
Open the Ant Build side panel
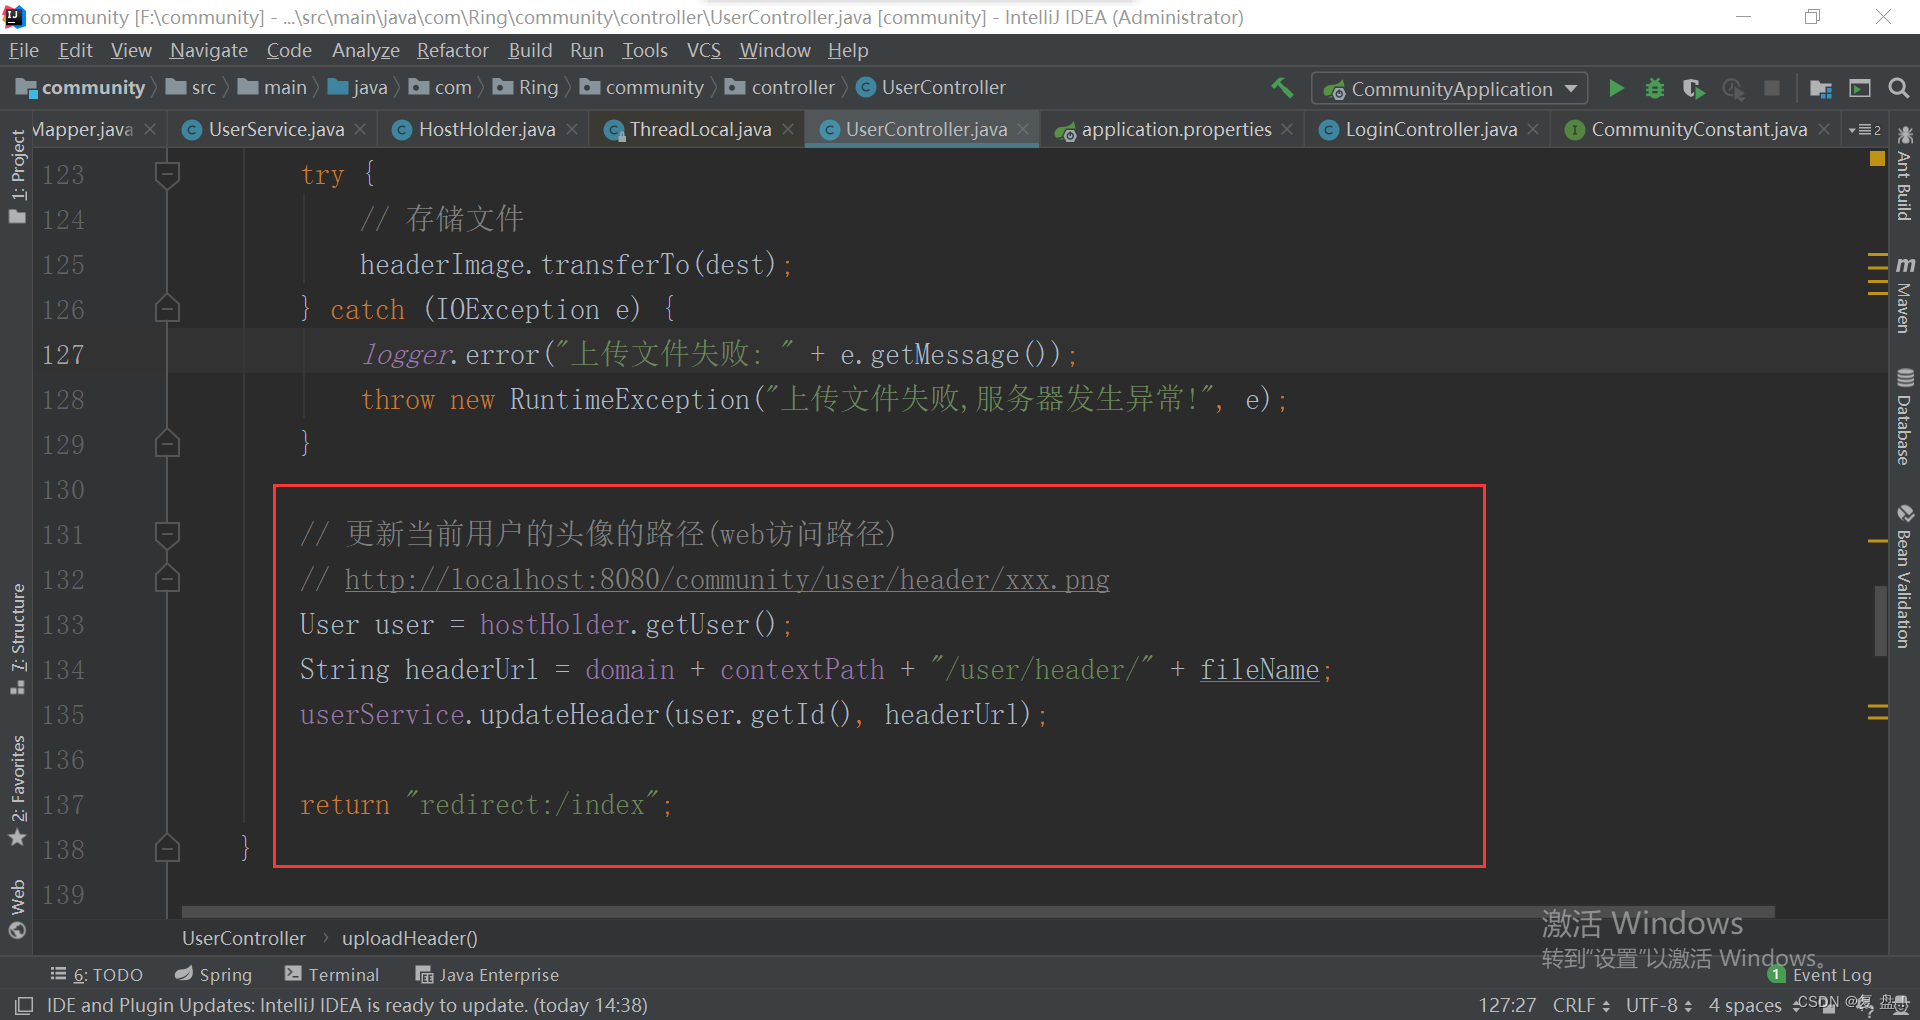point(1904,174)
